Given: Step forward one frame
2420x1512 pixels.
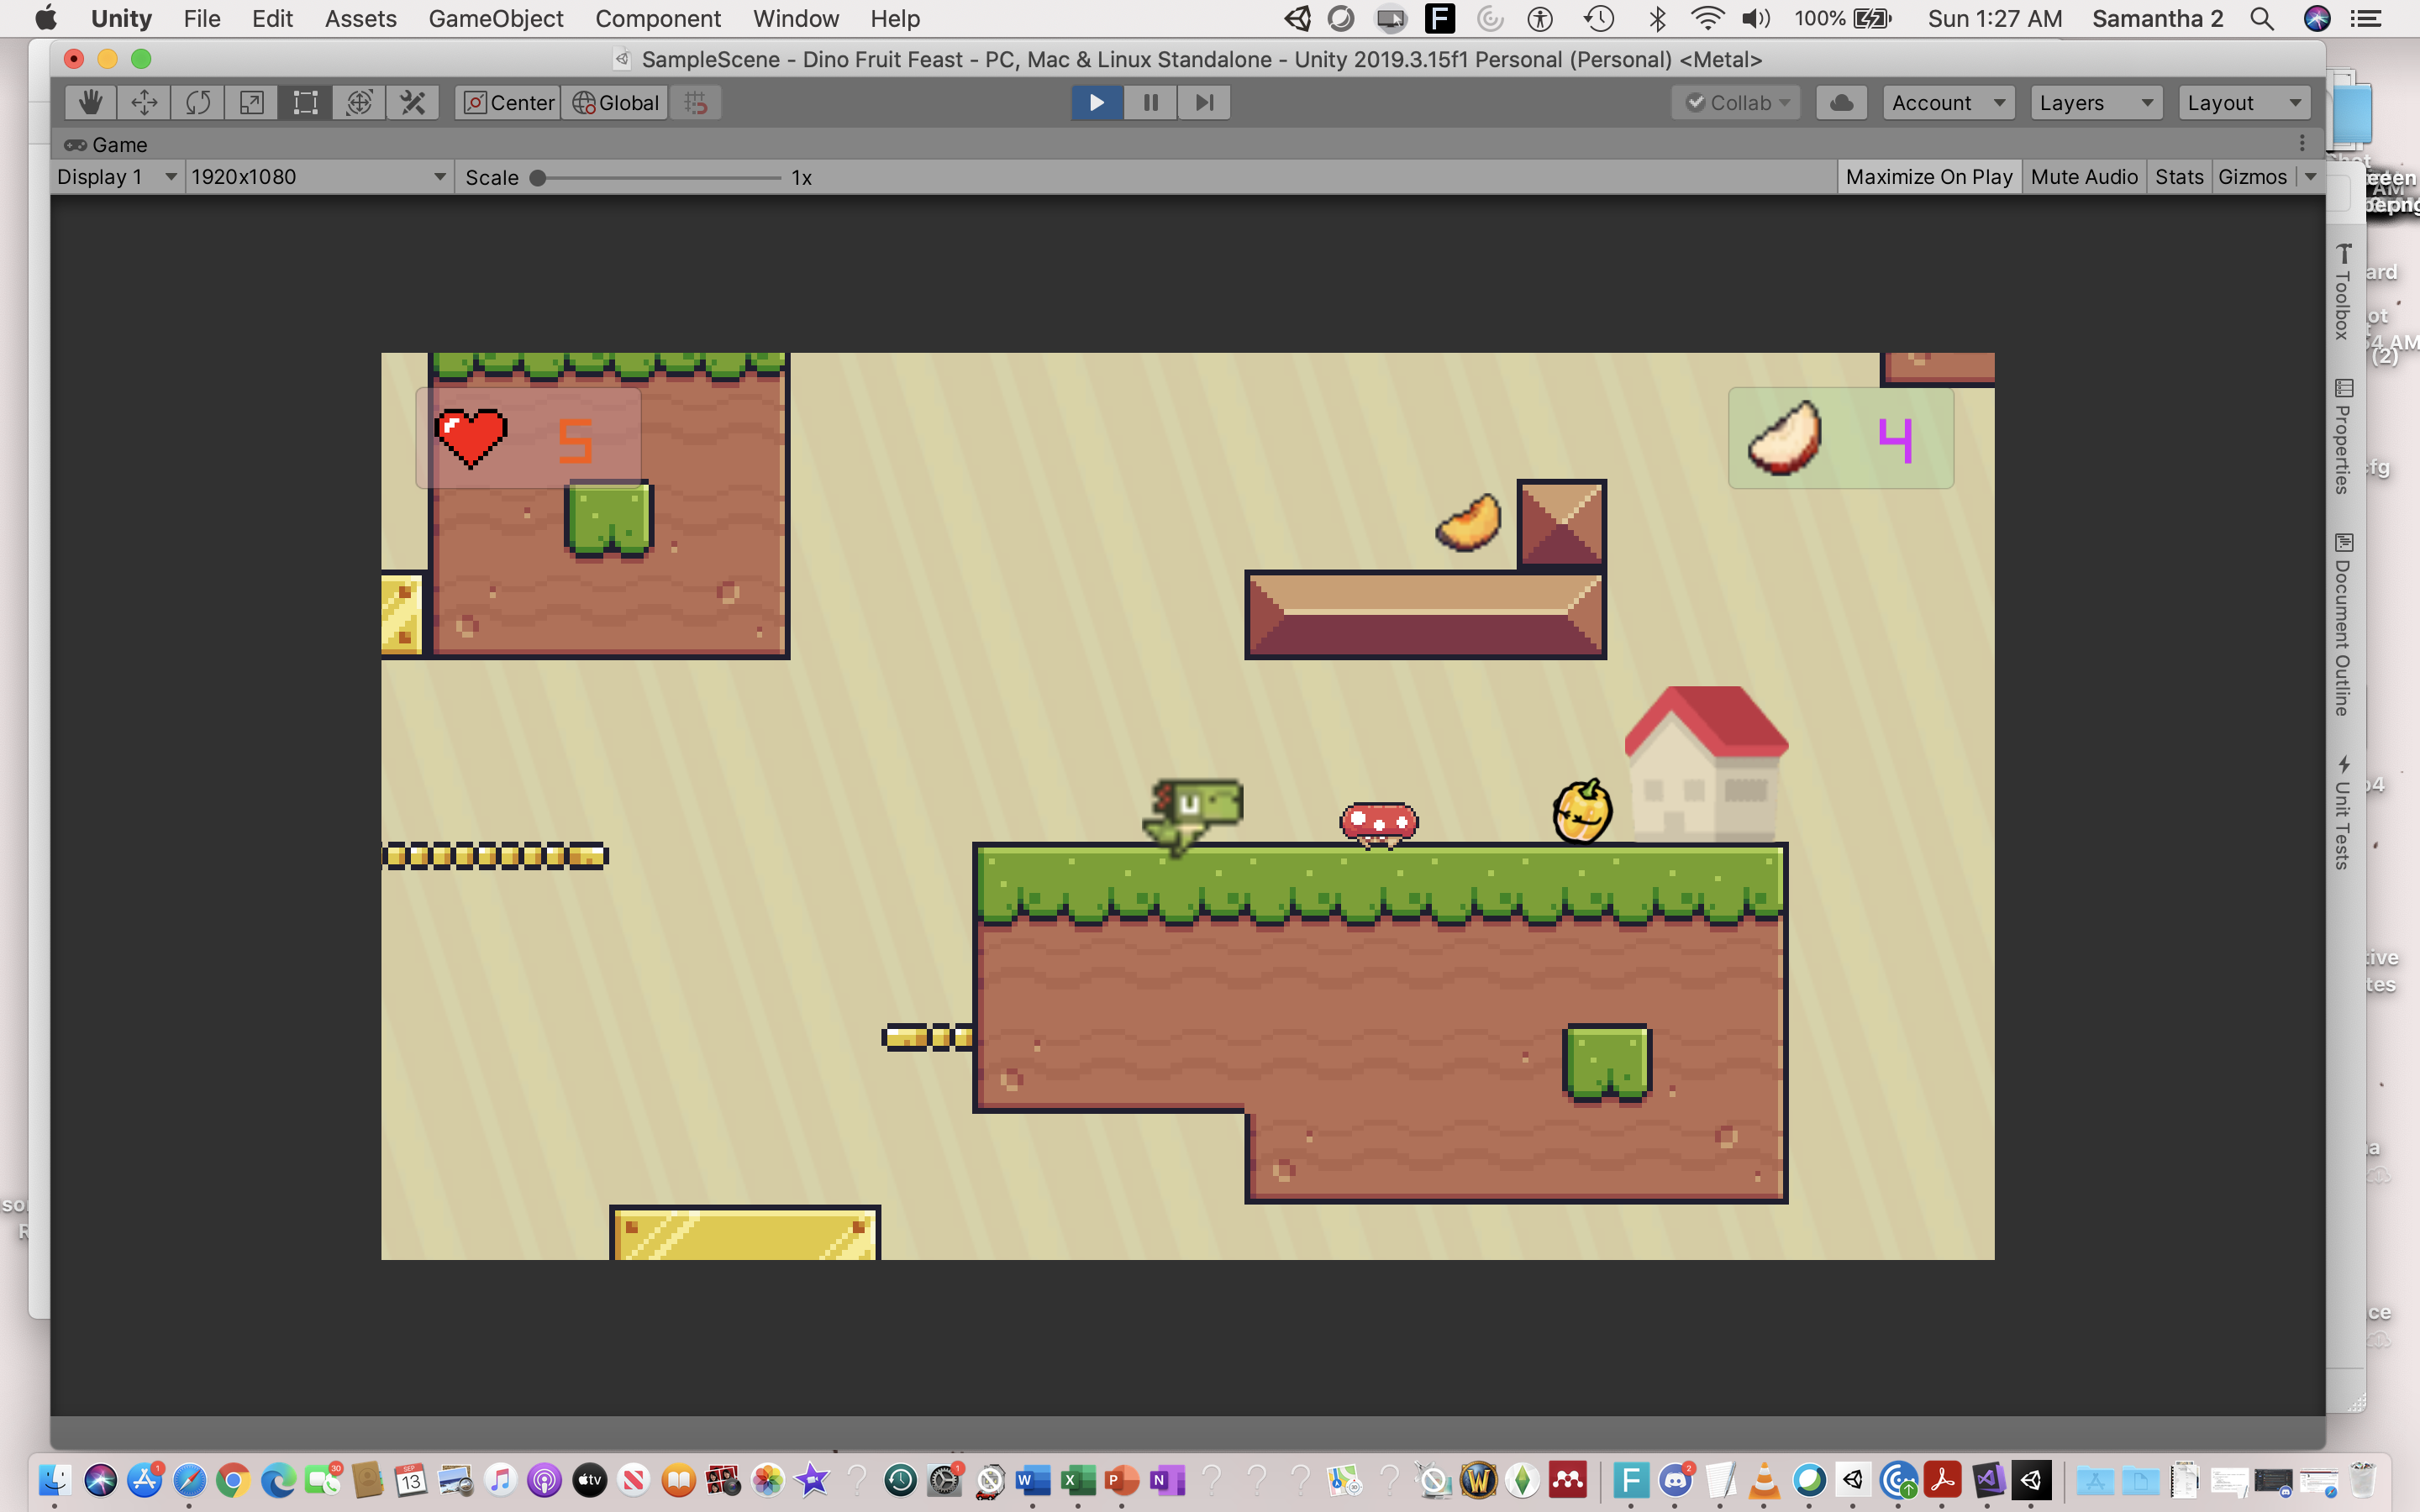Looking at the screenshot, I should (x=1204, y=102).
